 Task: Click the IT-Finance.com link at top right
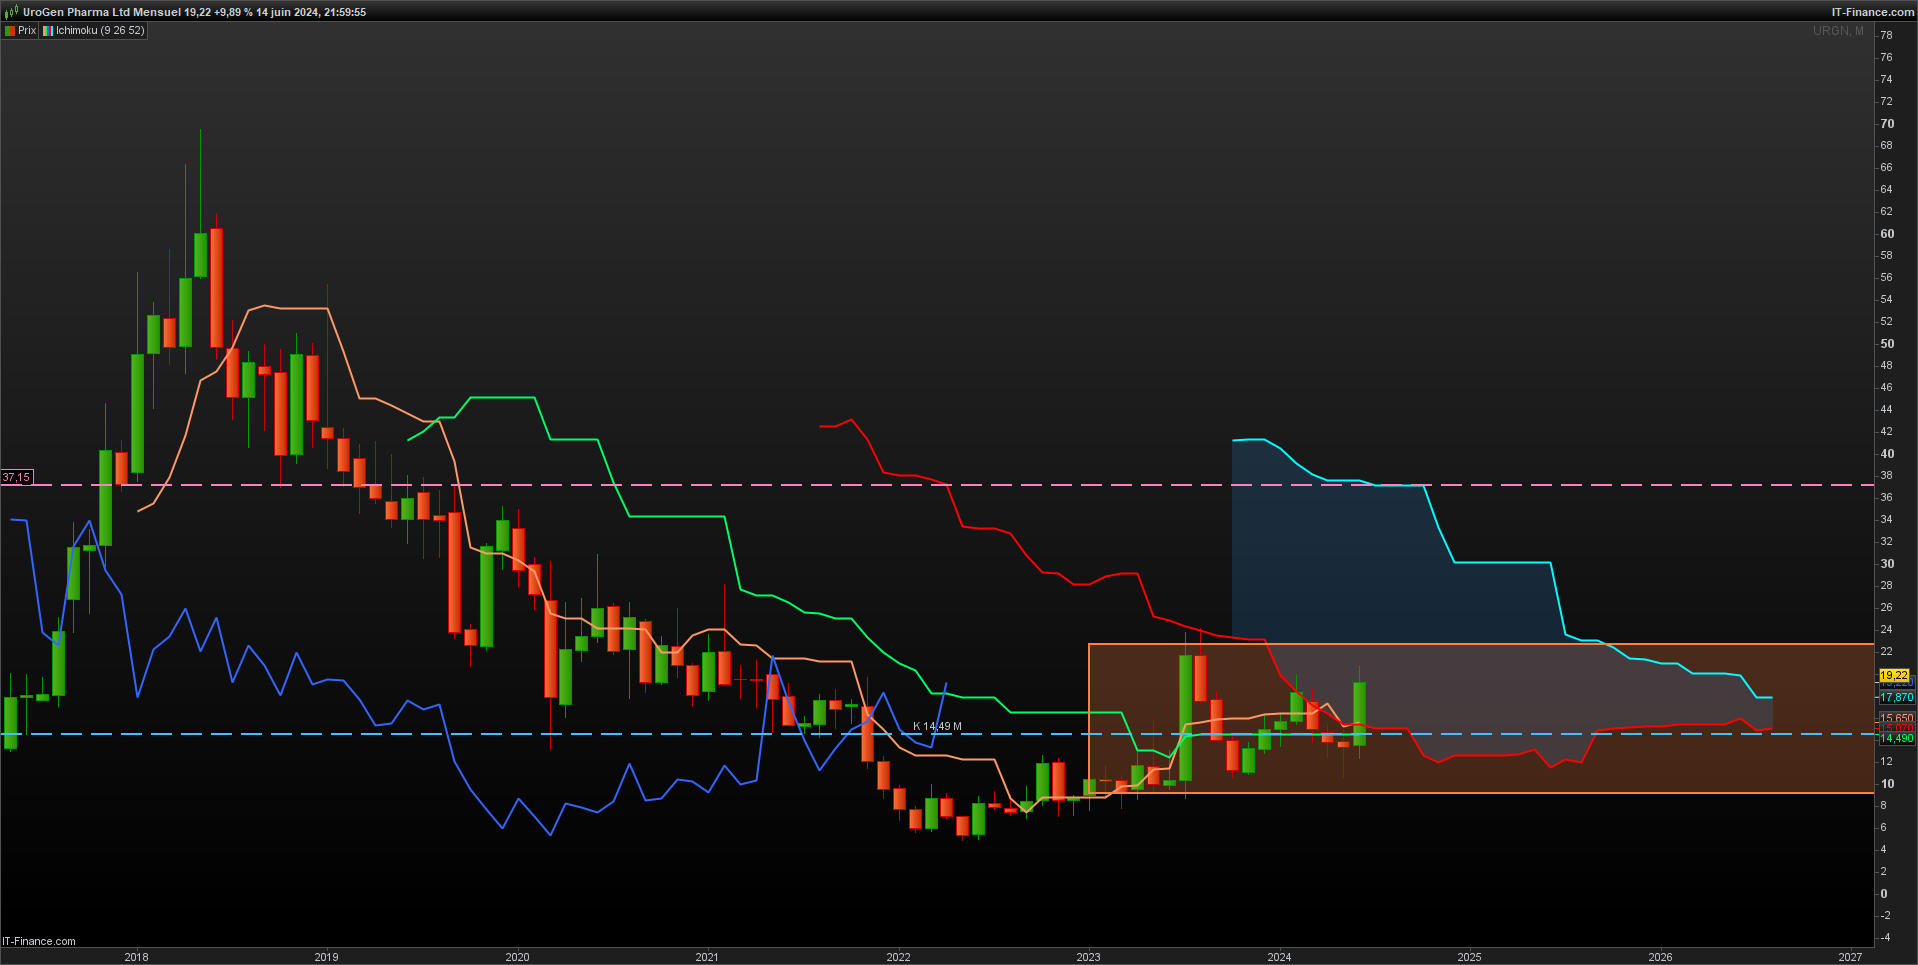point(1872,12)
